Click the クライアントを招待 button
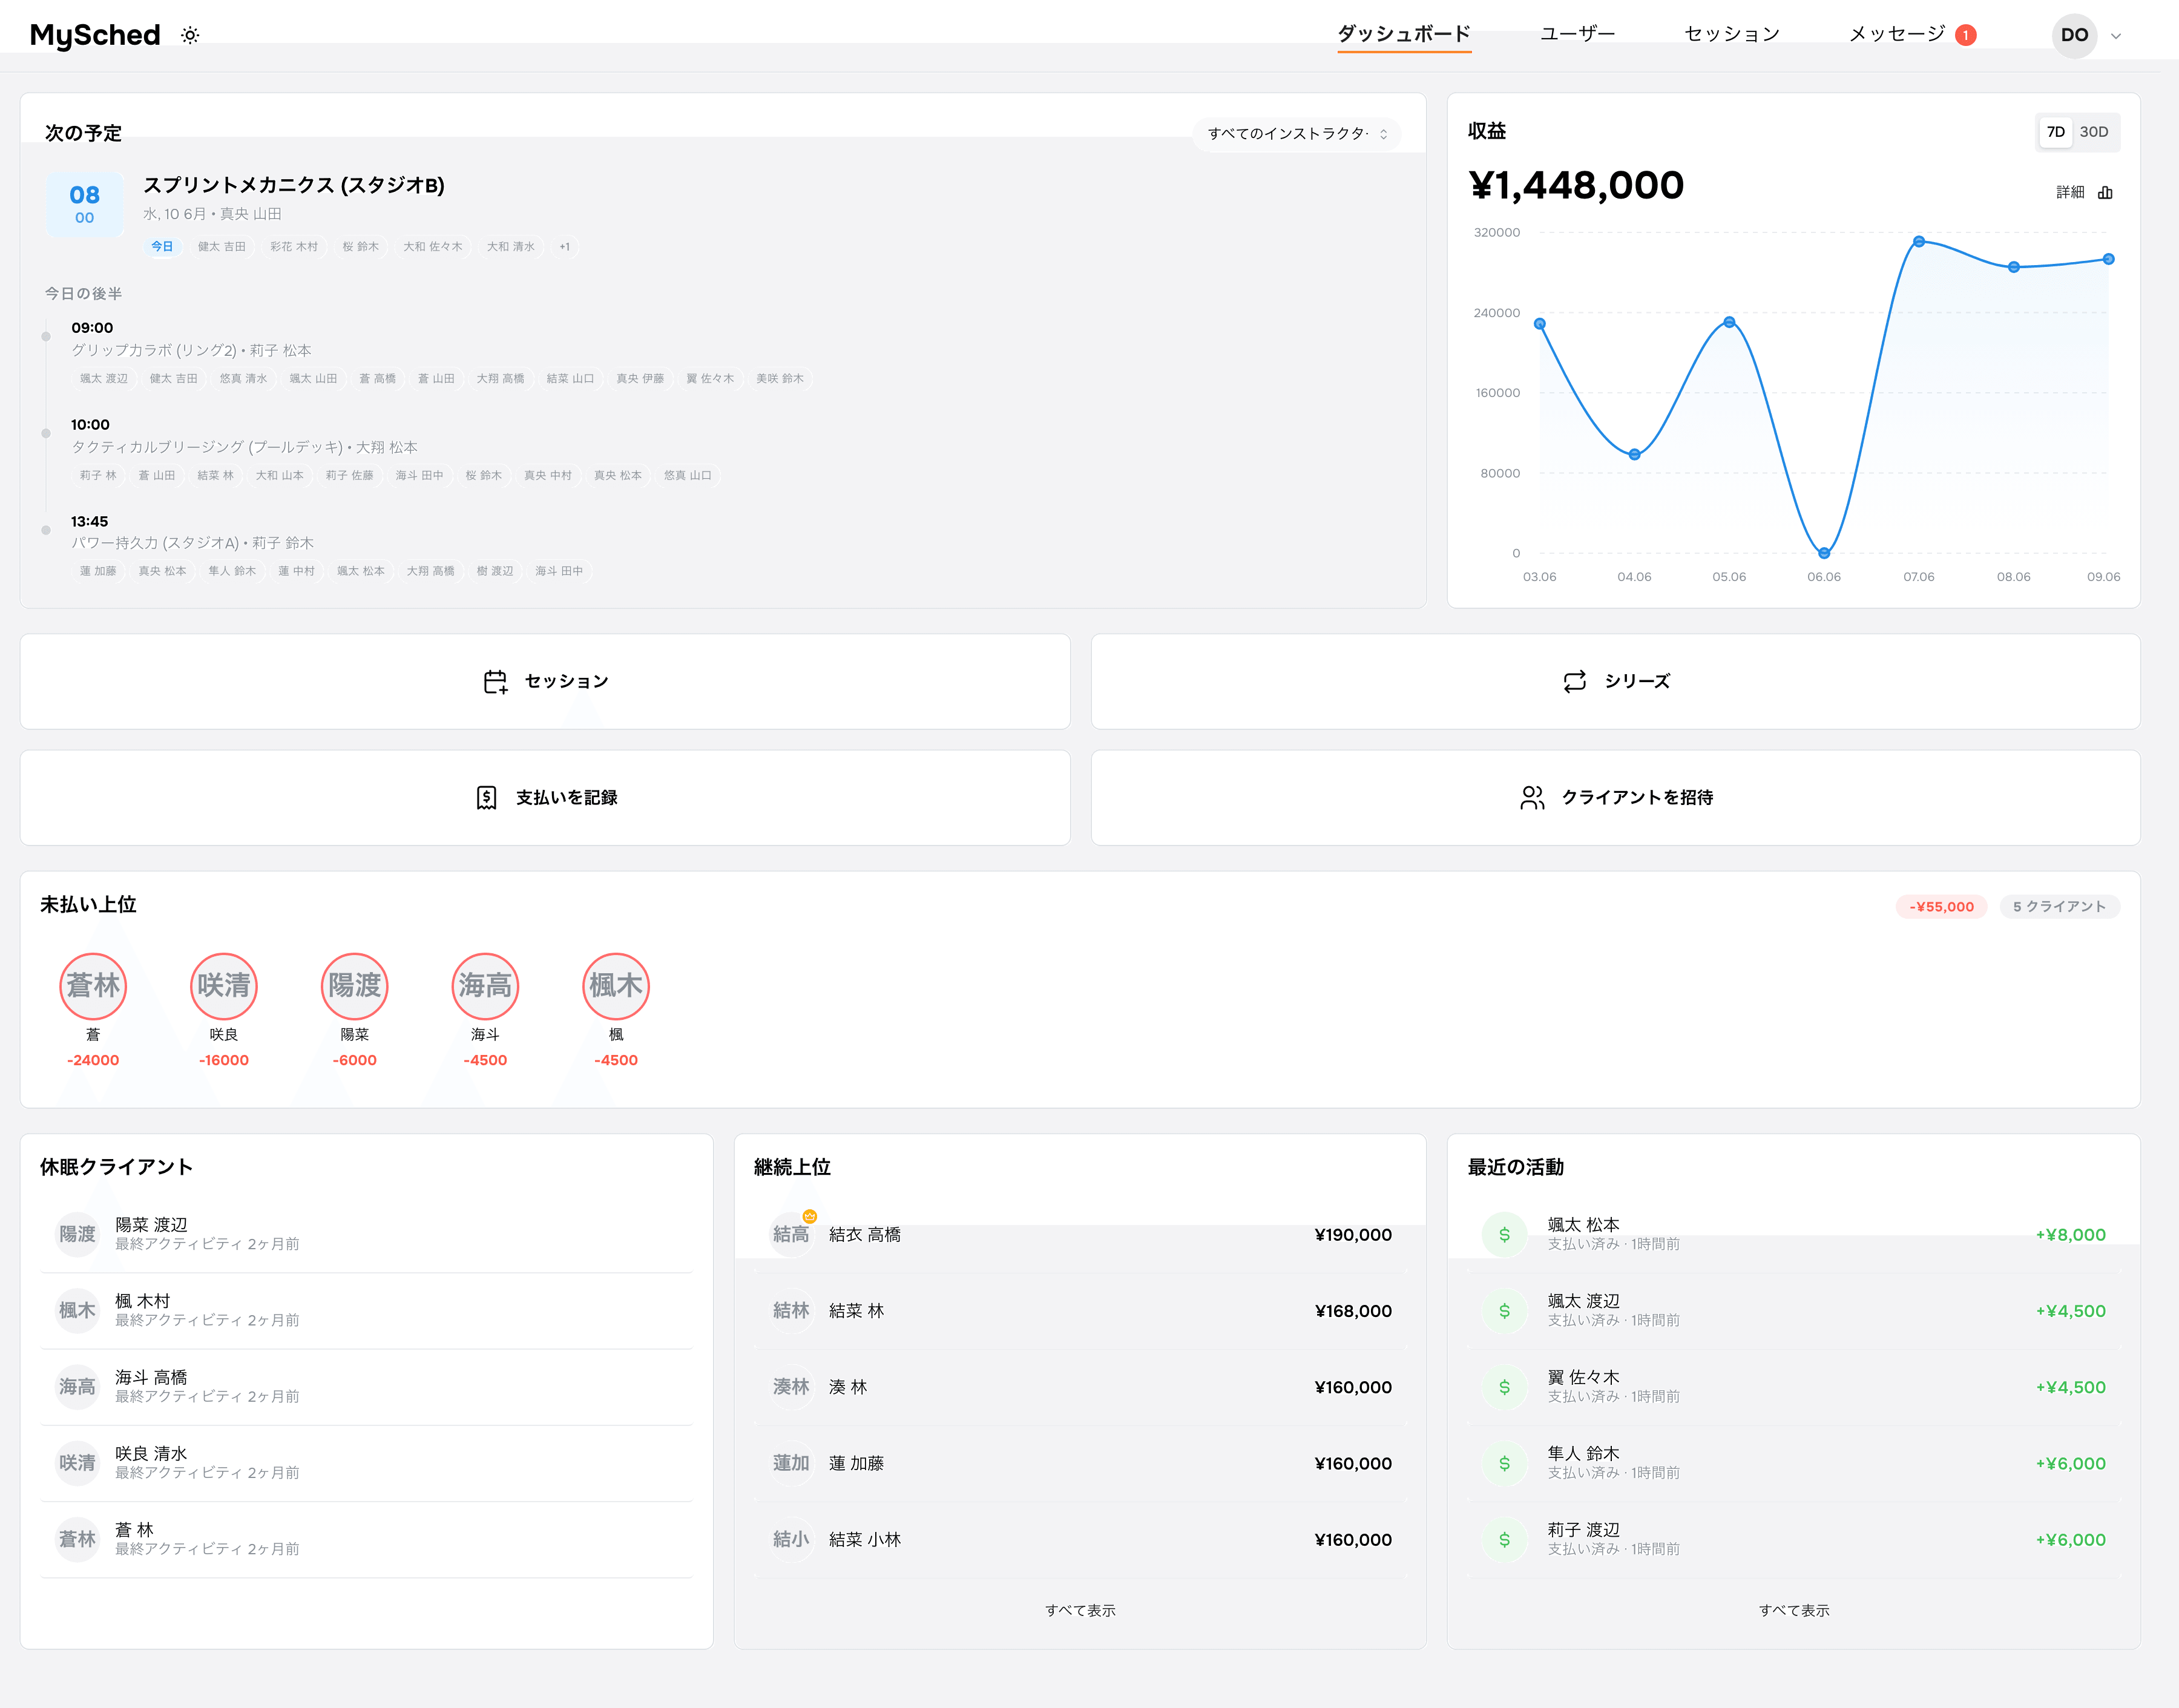Screen dimensions: 2179x1708 [x=1615, y=798]
